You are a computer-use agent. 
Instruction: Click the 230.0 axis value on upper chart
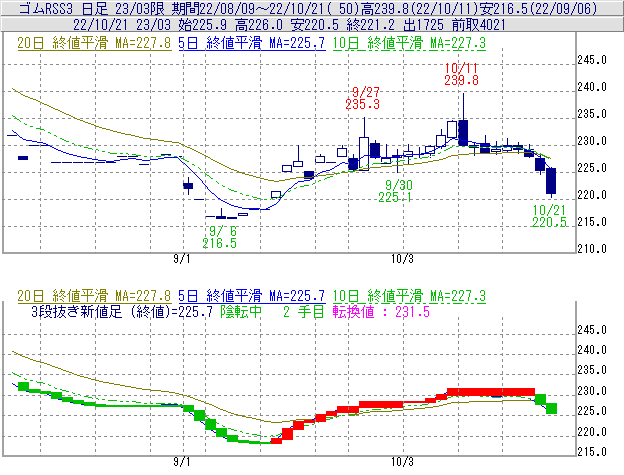pos(592,141)
